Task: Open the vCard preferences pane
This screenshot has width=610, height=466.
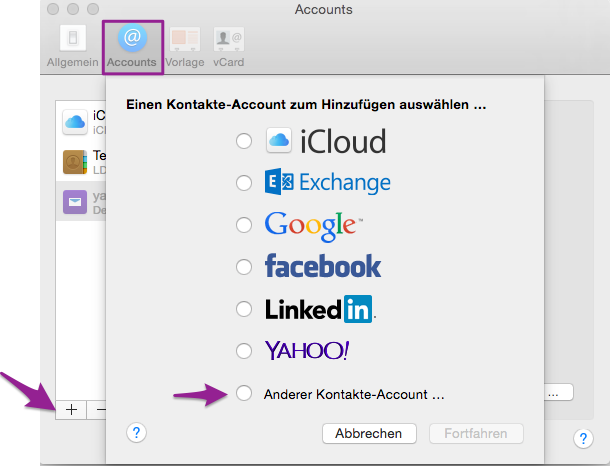Action: [x=228, y=45]
